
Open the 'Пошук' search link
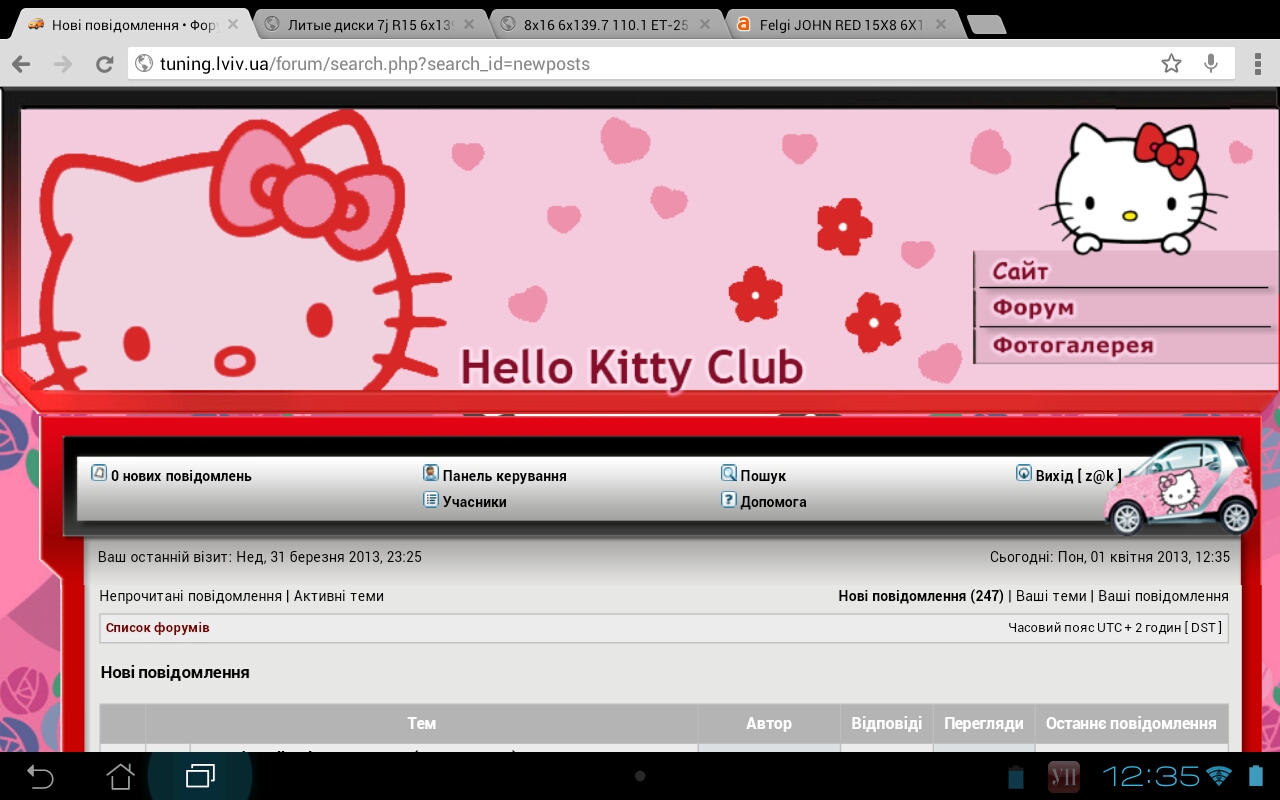[x=763, y=476]
